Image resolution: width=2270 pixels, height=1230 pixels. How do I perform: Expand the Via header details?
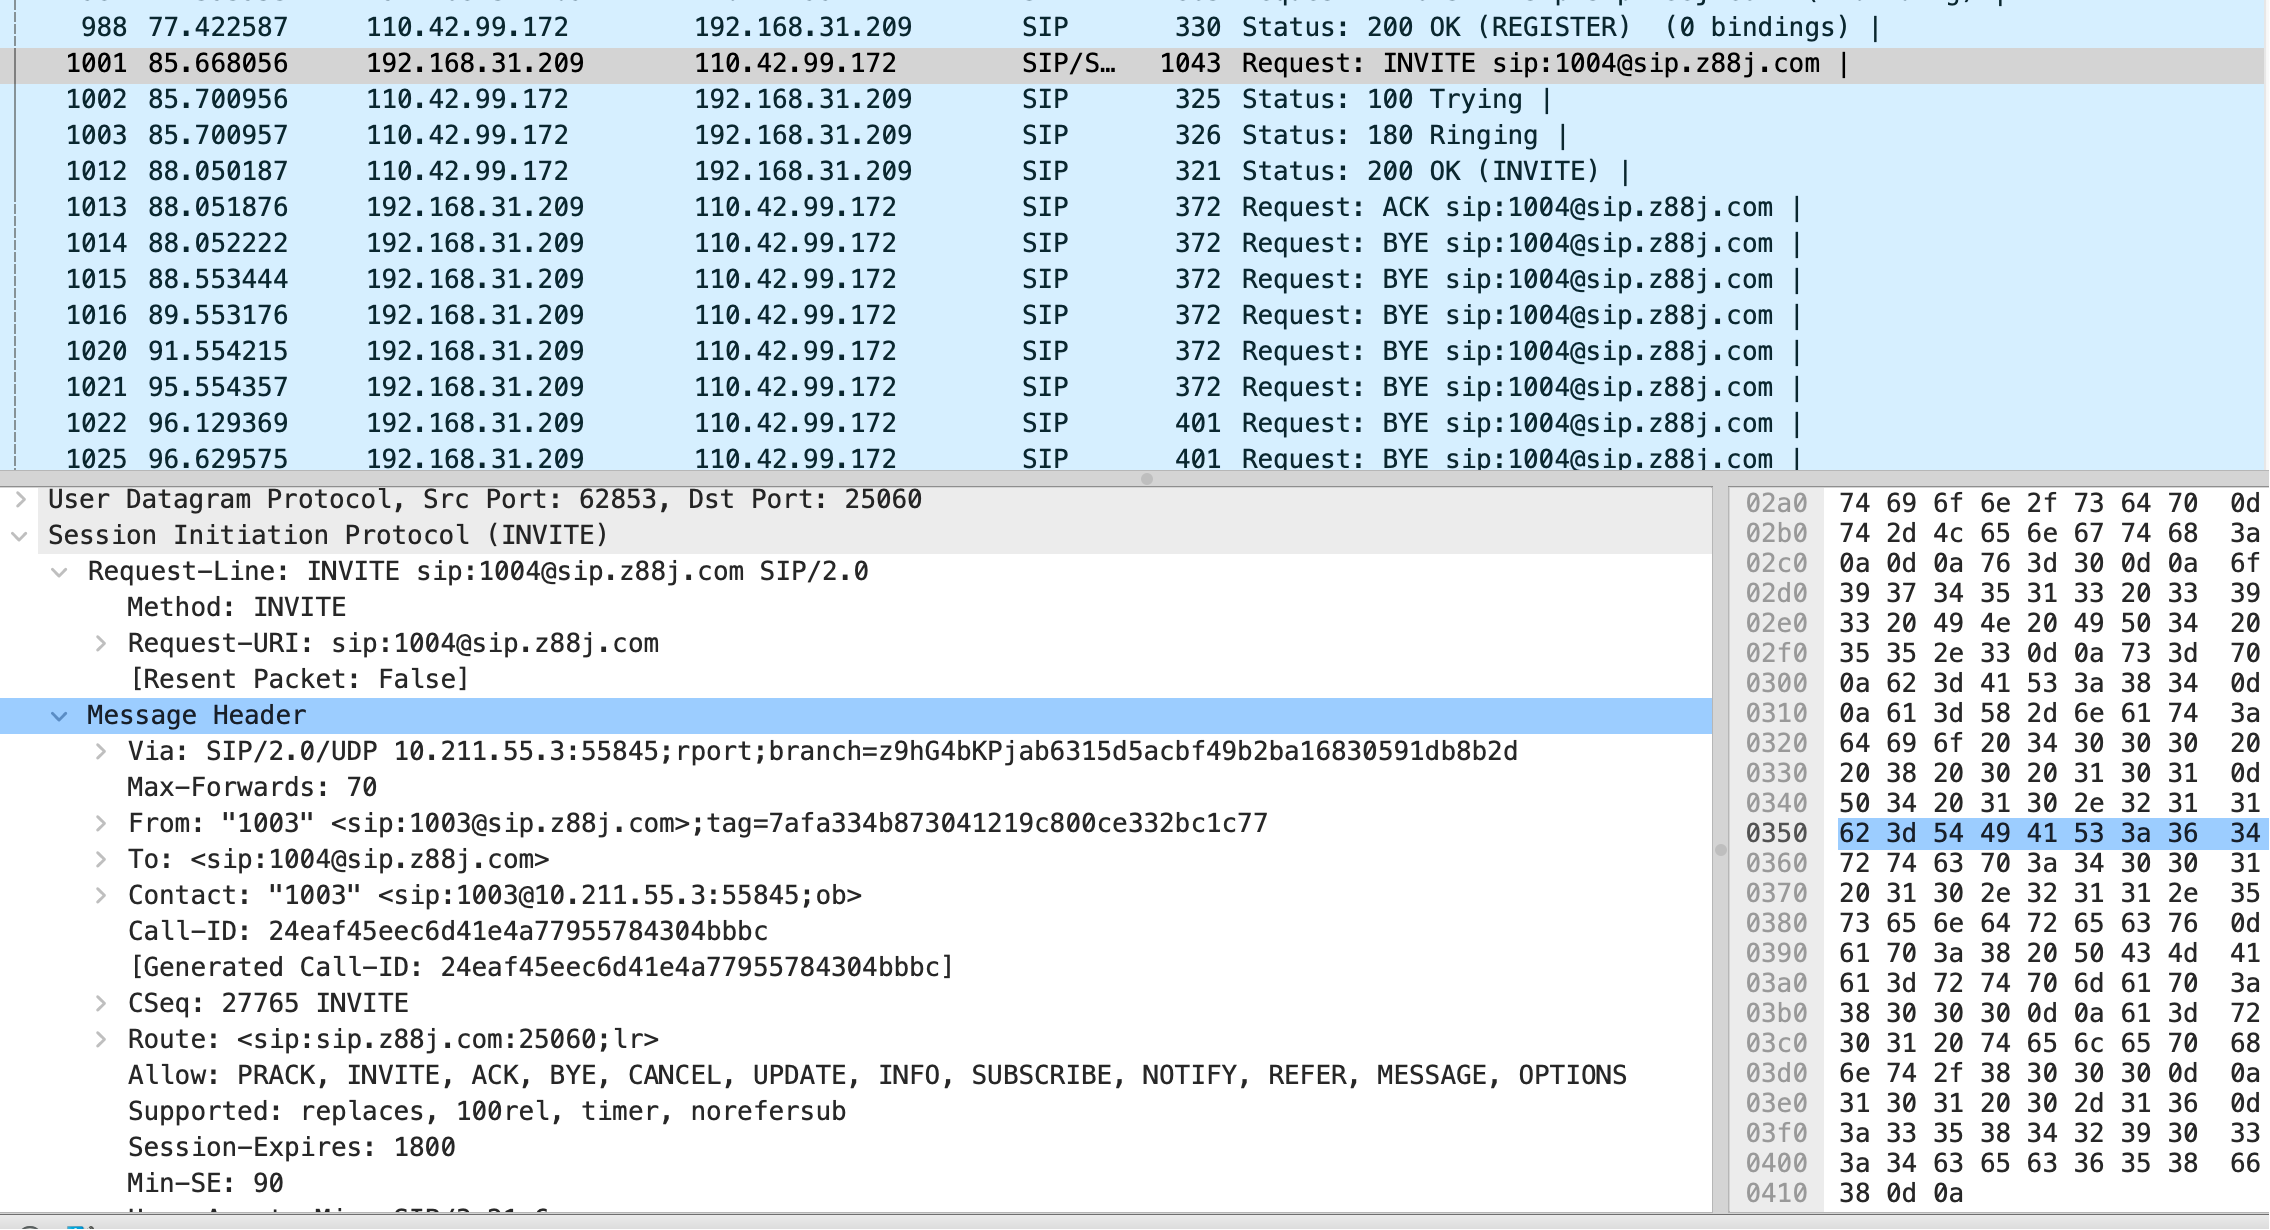pyautogui.click(x=100, y=751)
